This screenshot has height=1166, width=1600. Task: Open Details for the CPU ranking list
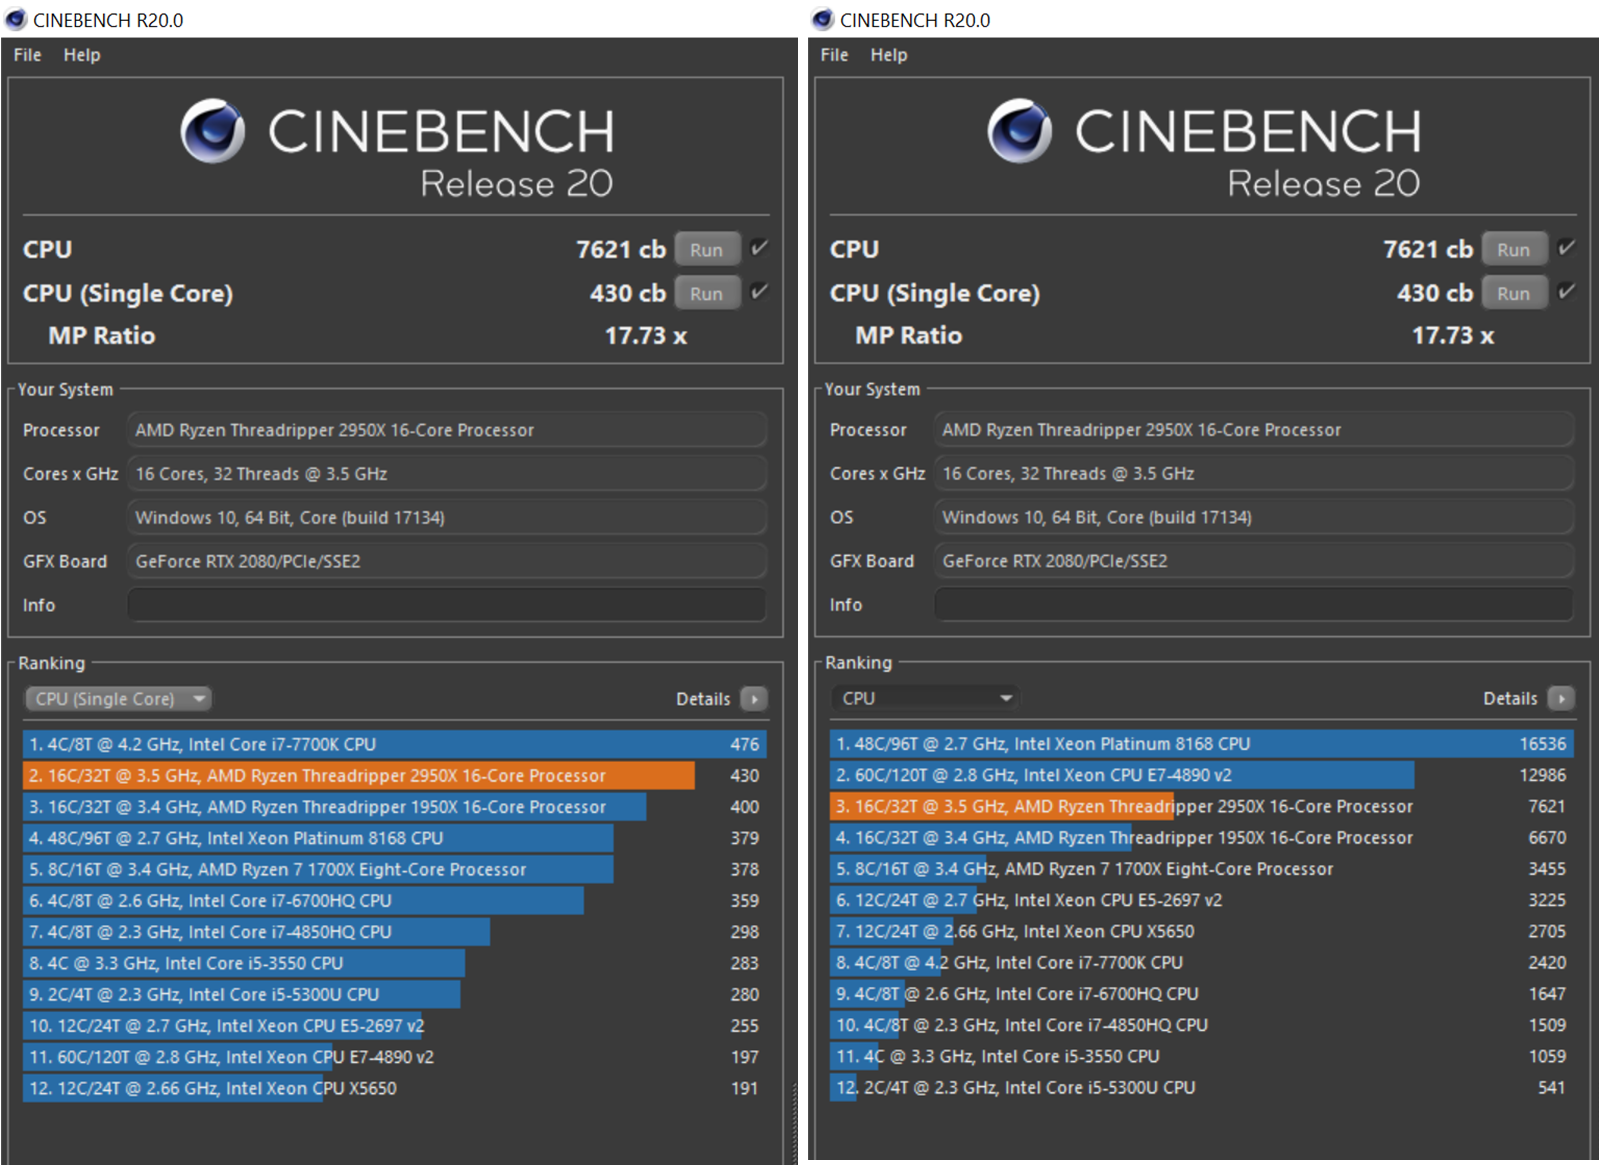point(1561,698)
